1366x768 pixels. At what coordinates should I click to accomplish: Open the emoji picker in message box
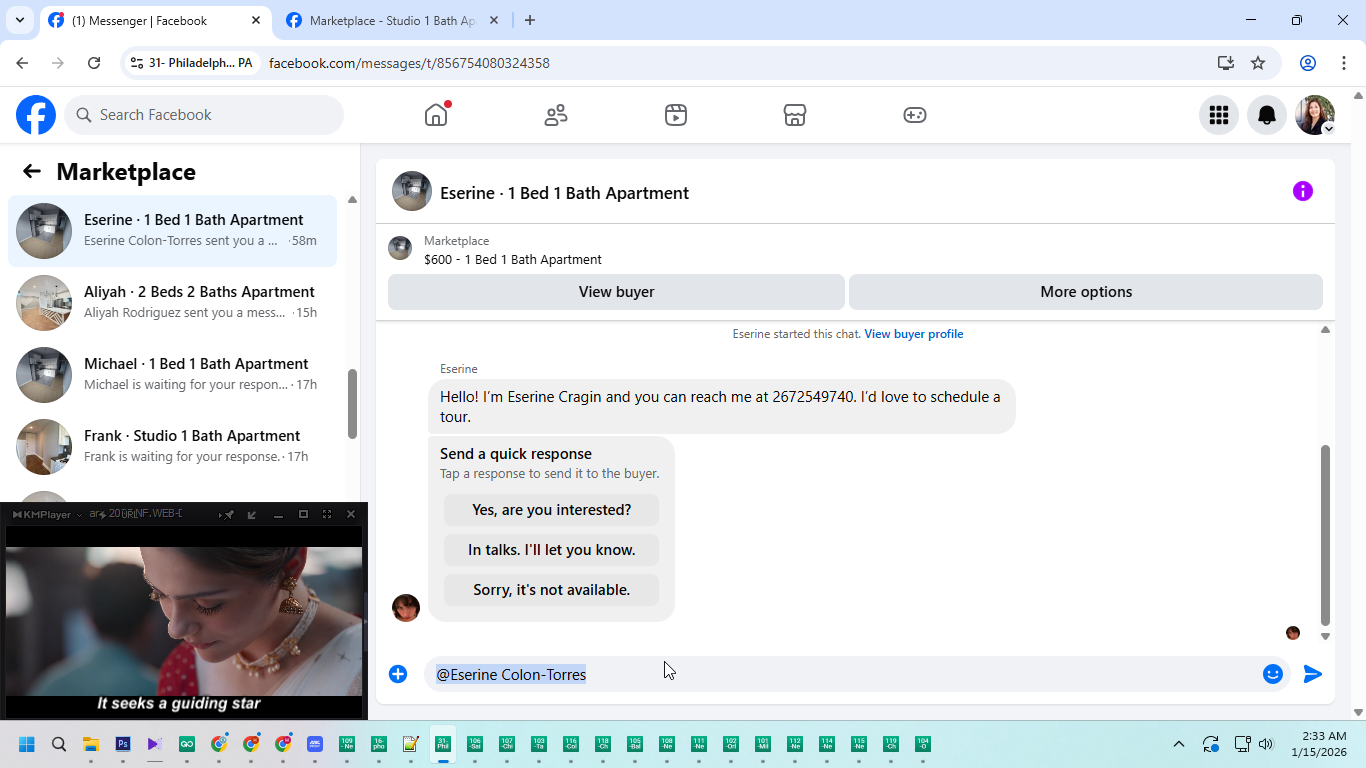point(1273,674)
